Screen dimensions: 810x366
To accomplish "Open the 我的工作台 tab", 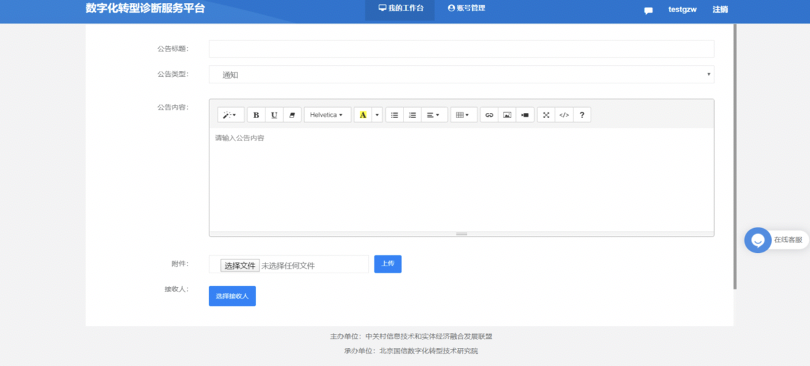I will pos(400,8).
